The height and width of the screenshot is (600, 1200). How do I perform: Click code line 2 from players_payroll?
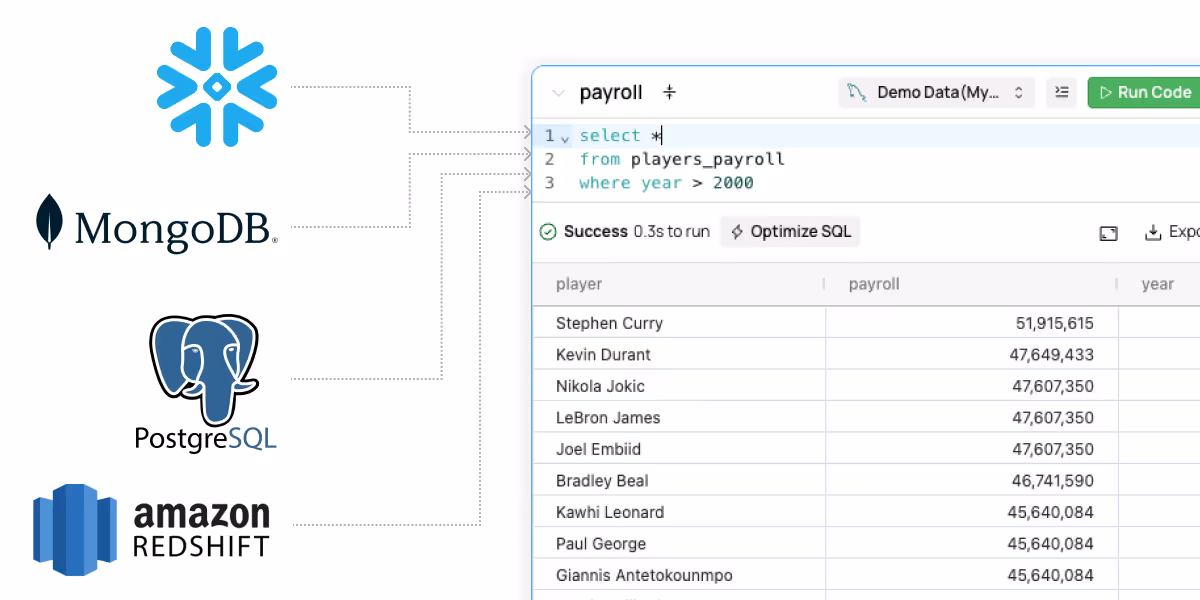(682, 159)
